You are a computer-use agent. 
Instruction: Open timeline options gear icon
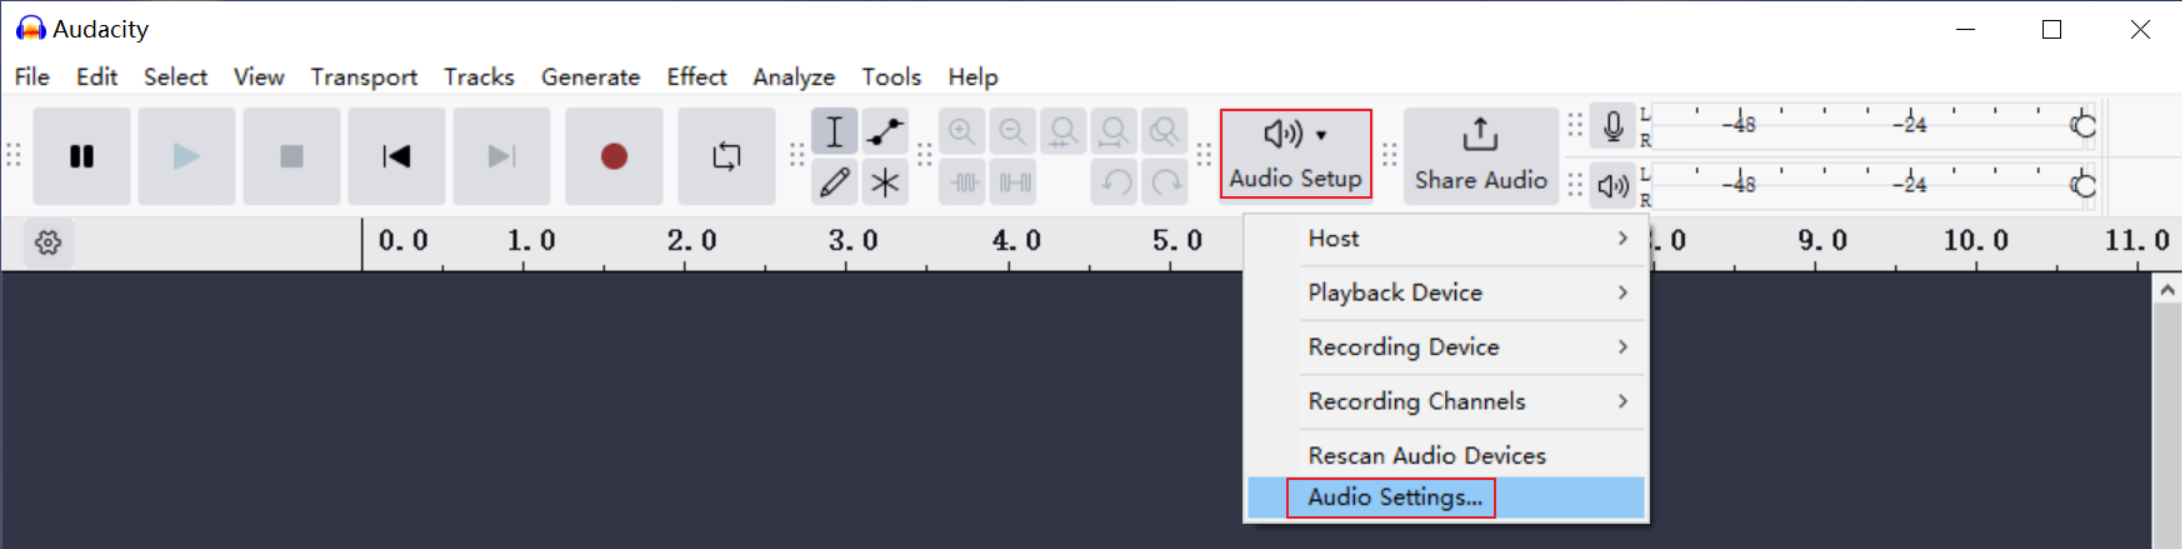pyautogui.click(x=48, y=243)
